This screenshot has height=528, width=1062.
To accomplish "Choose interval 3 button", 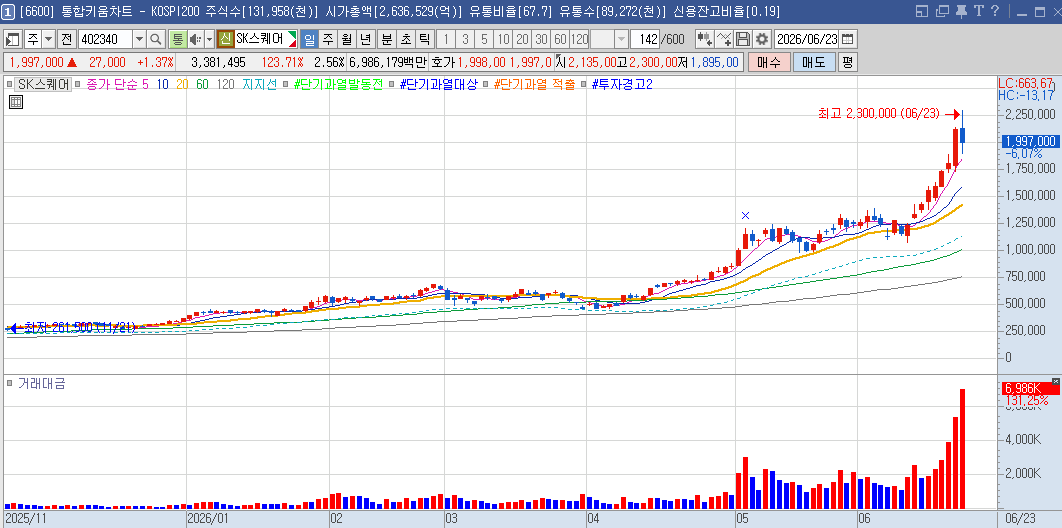I will pyautogui.click(x=465, y=39).
